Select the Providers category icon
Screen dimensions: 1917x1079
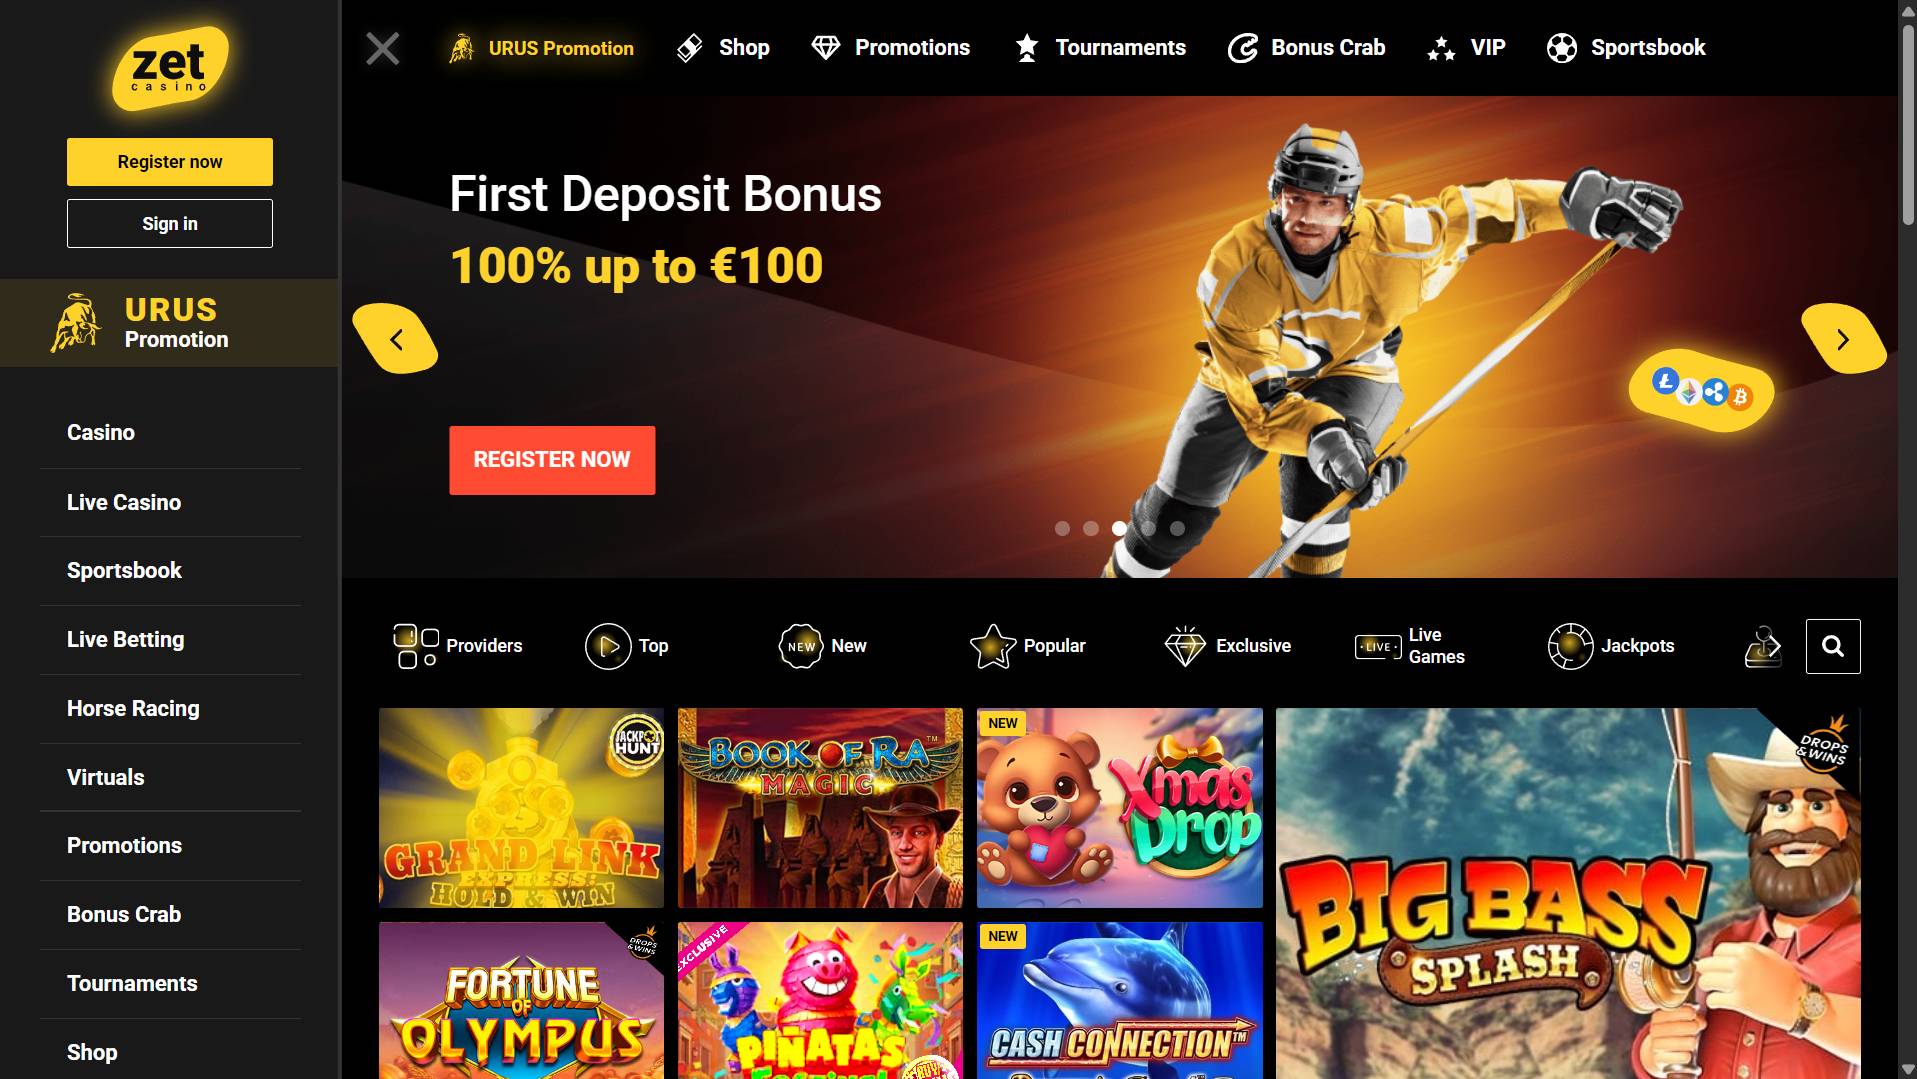[x=416, y=646]
